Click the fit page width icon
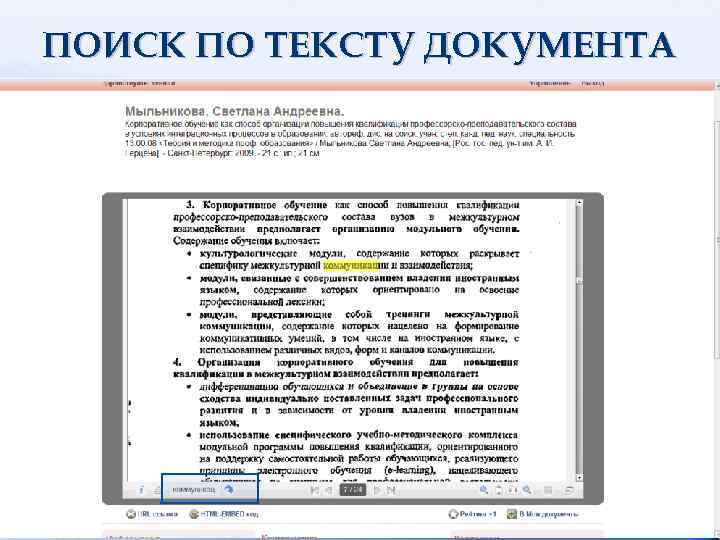Viewport: 720px width, 540px height. 513,490
